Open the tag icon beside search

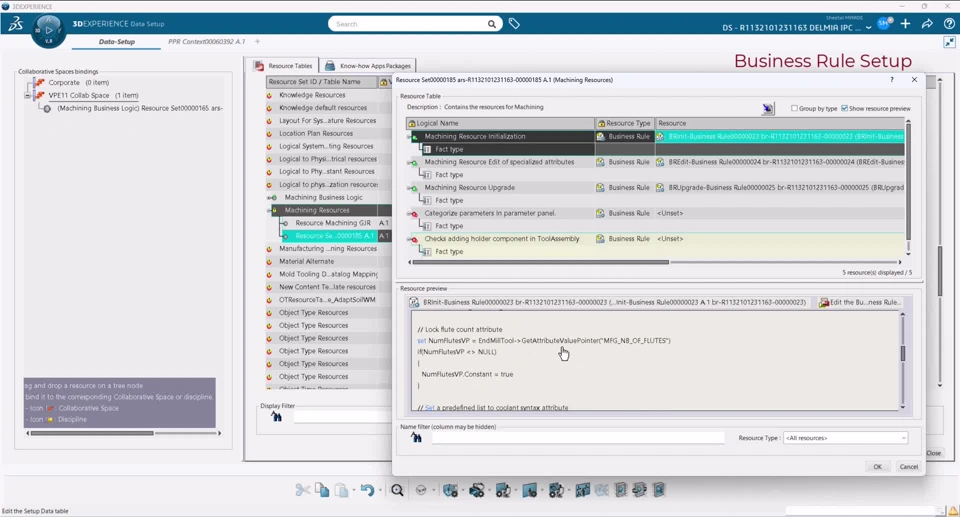point(514,24)
